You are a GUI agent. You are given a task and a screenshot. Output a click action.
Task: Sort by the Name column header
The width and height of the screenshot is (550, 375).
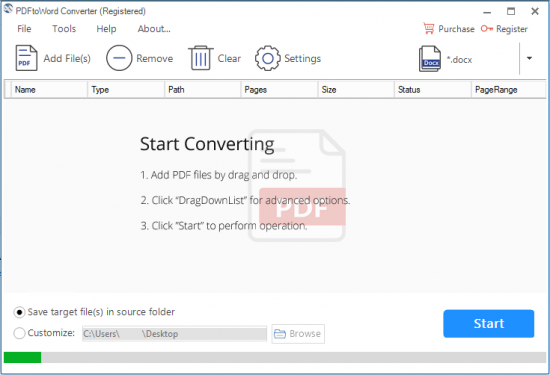pos(49,89)
